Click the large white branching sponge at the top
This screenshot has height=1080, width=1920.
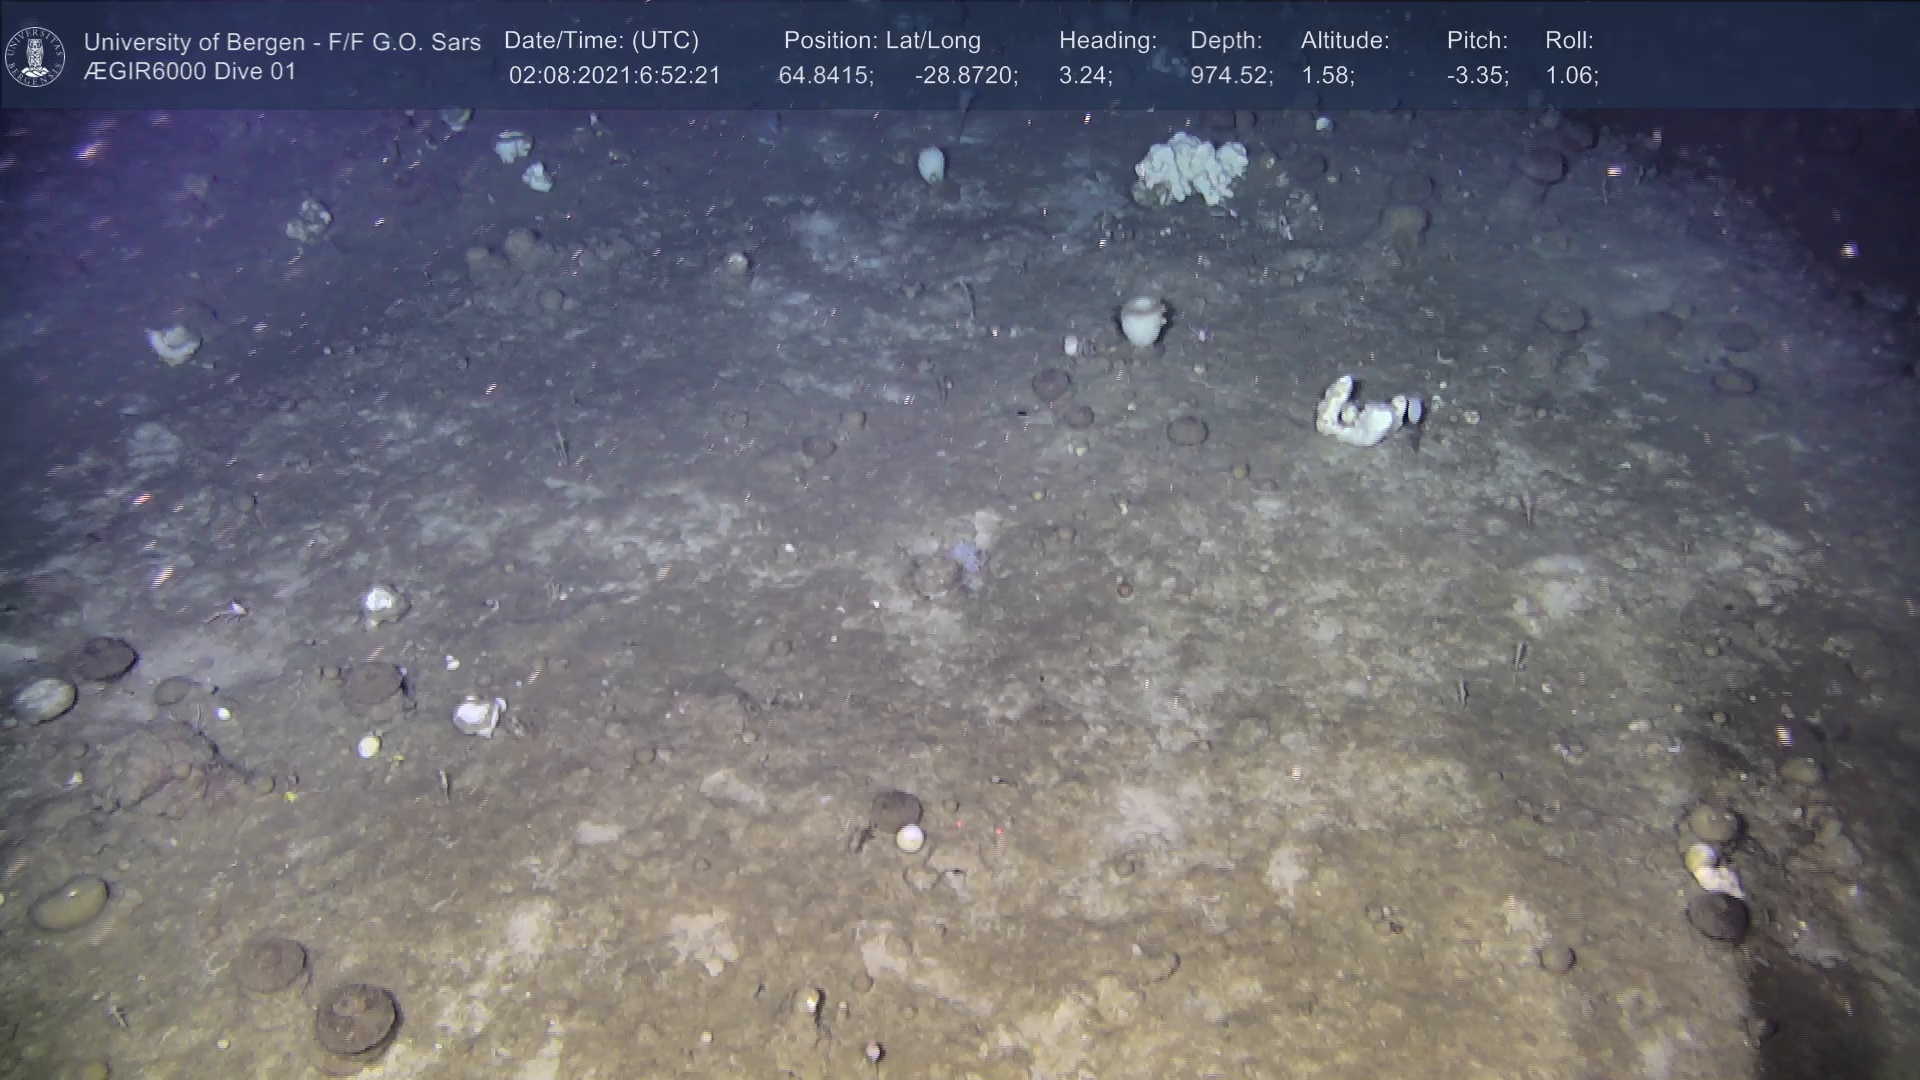tap(1190, 169)
